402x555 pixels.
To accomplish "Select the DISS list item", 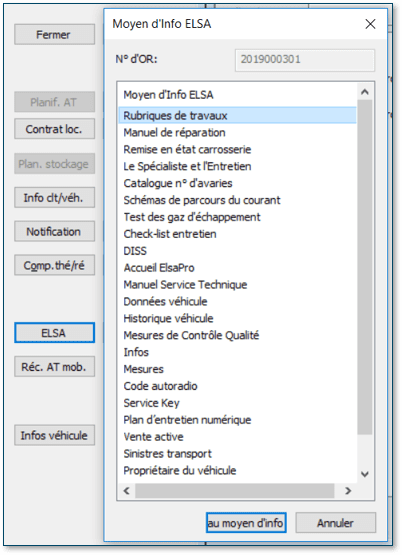I will point(135,251).
